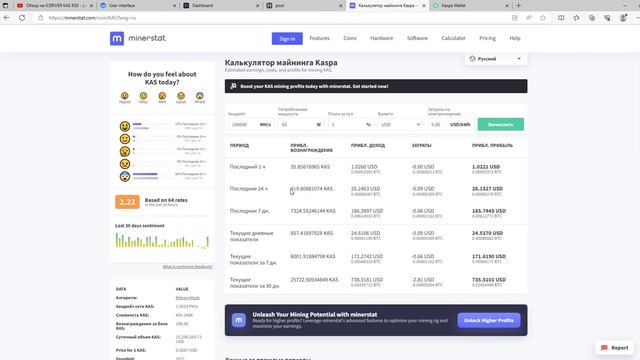Vote Upset emoji for KAS sentiment

[181, 96]
